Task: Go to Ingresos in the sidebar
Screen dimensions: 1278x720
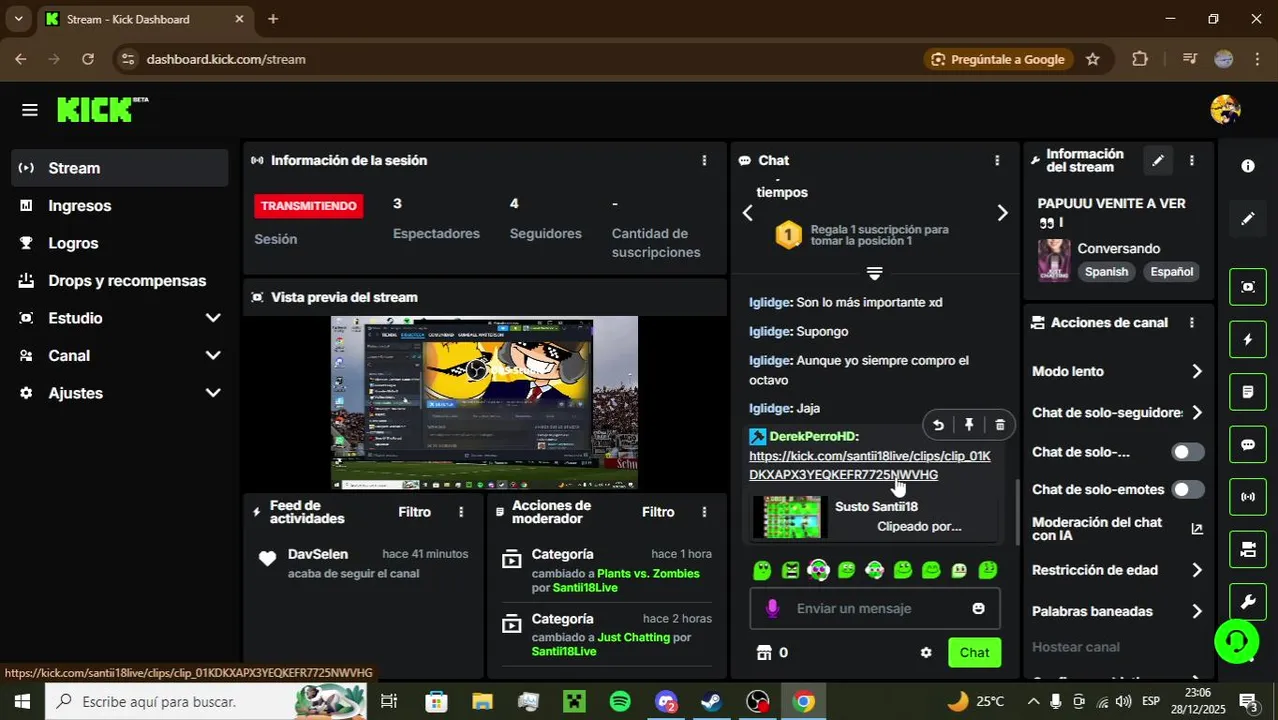Action: [120, 205]
